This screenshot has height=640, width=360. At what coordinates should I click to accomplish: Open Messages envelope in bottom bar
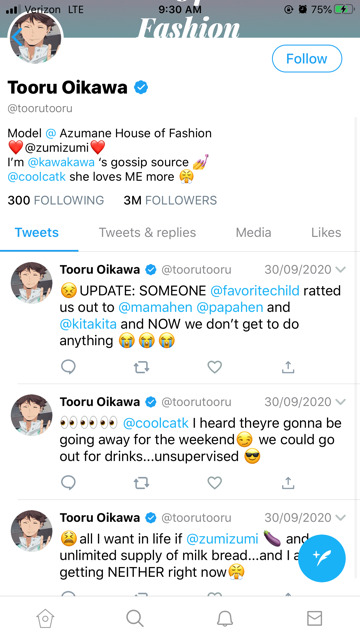pos(314,618)
